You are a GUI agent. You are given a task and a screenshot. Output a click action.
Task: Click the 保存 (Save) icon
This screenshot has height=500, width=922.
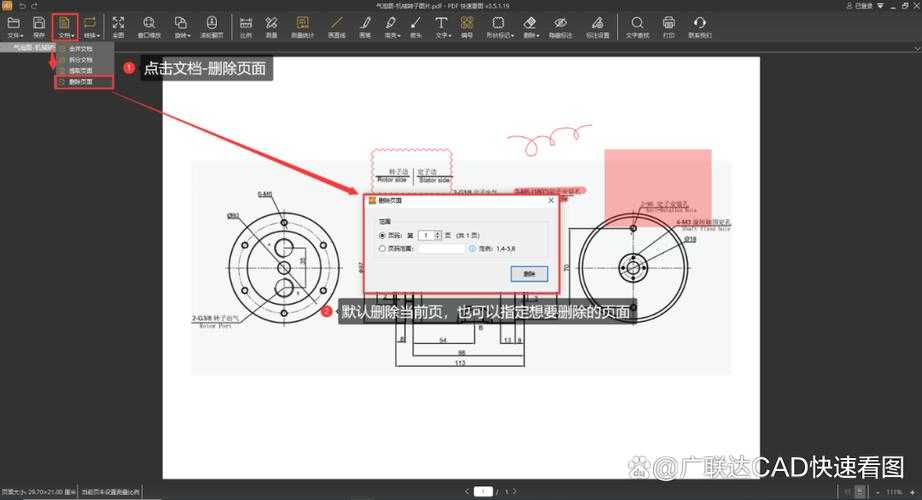[x=38, y=26]
